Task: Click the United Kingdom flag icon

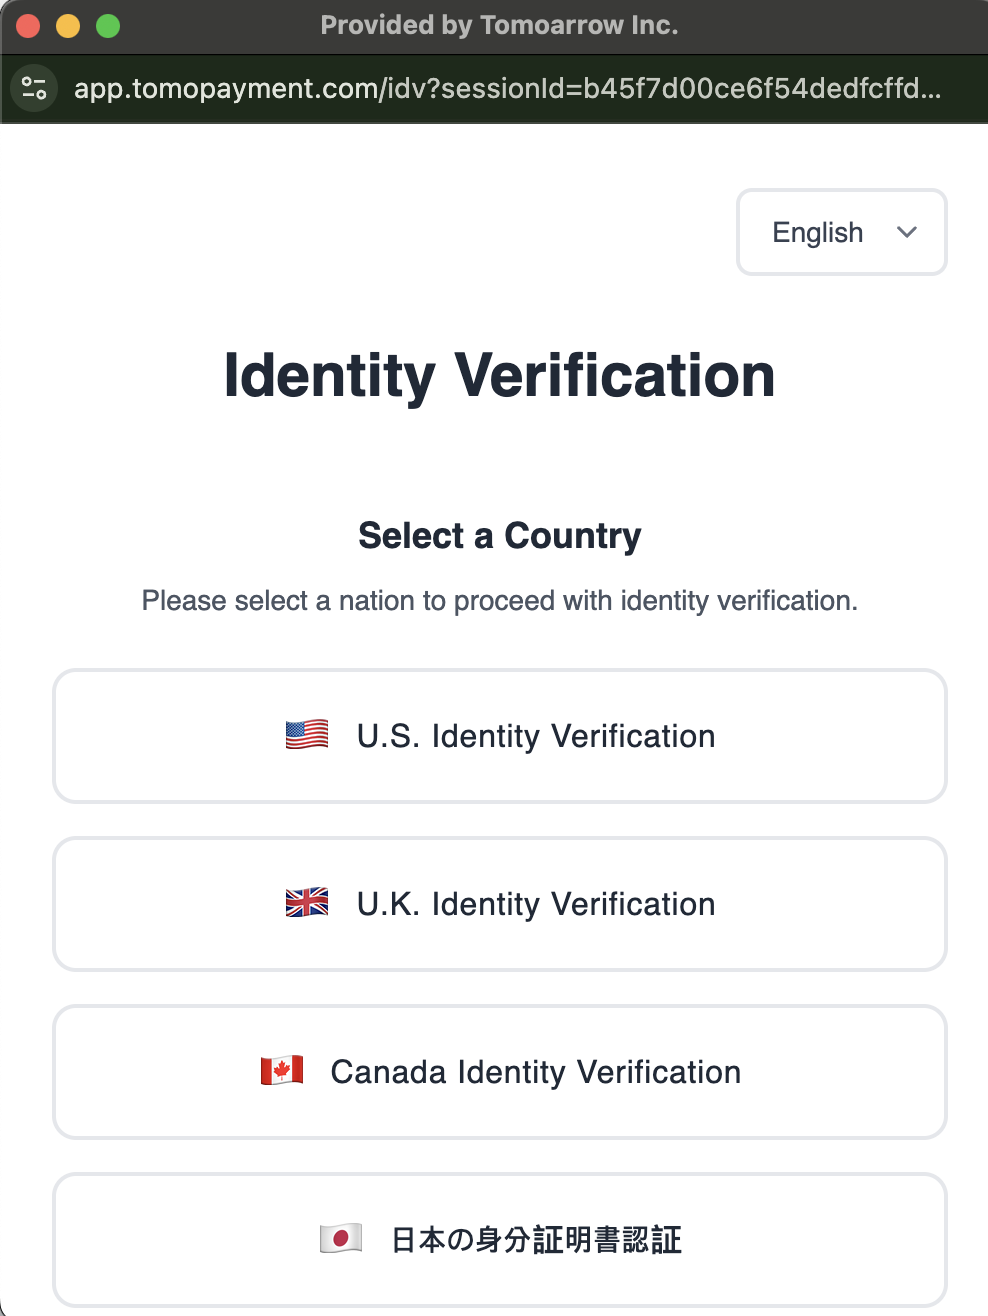Action: pos(307,903)
